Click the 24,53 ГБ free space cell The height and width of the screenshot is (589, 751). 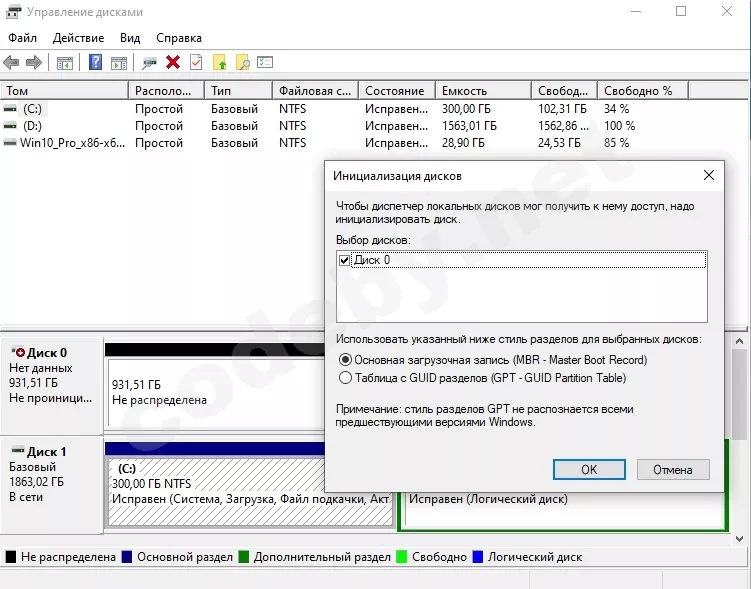(x=559, y=143)
